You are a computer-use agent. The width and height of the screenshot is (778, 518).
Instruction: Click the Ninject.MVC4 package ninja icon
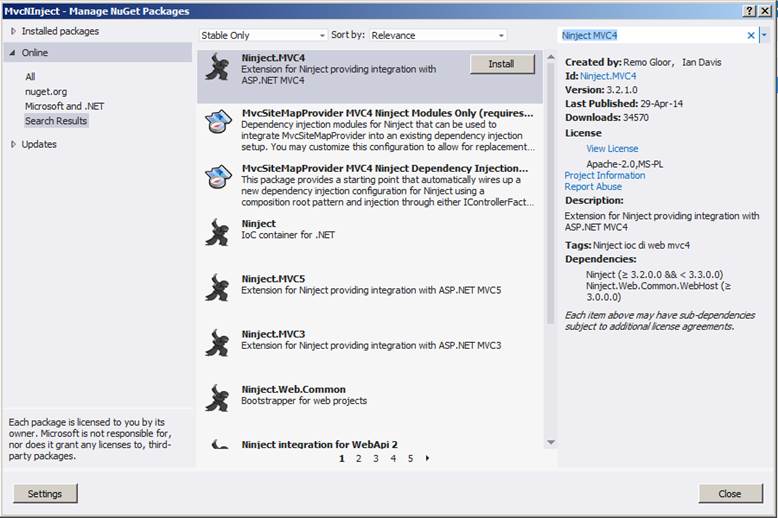tap(218, 67)
